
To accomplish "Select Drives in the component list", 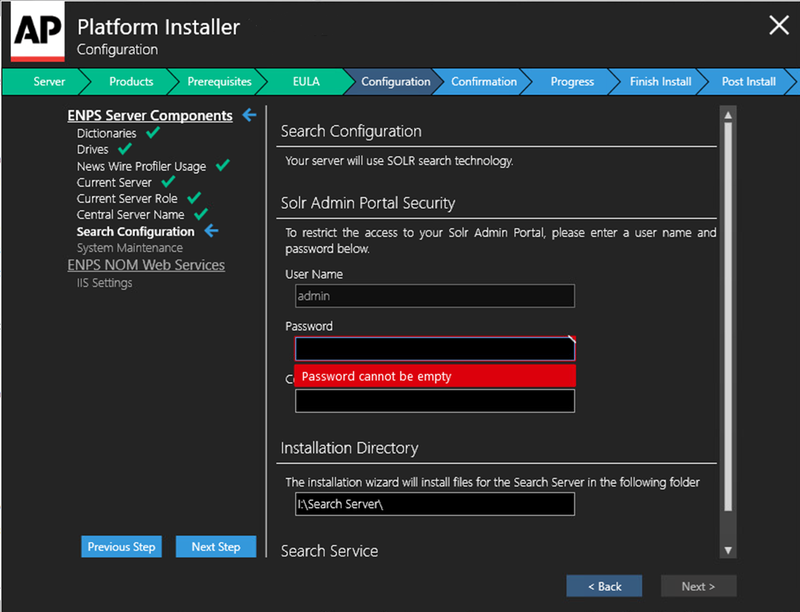I will pos(92,149).
